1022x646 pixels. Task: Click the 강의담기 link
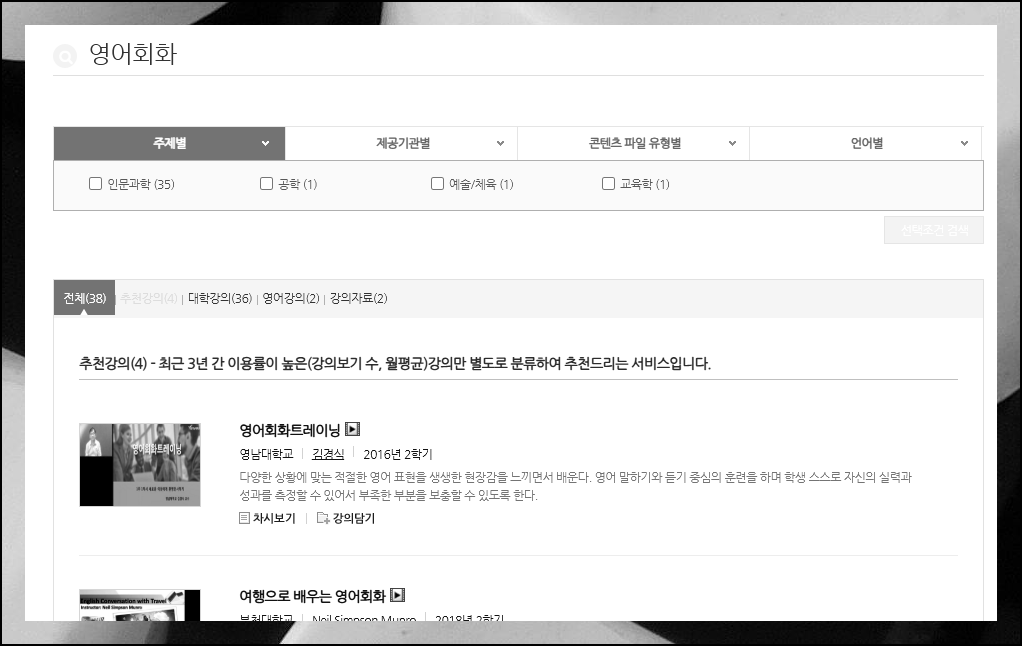(x=354, y=518)
